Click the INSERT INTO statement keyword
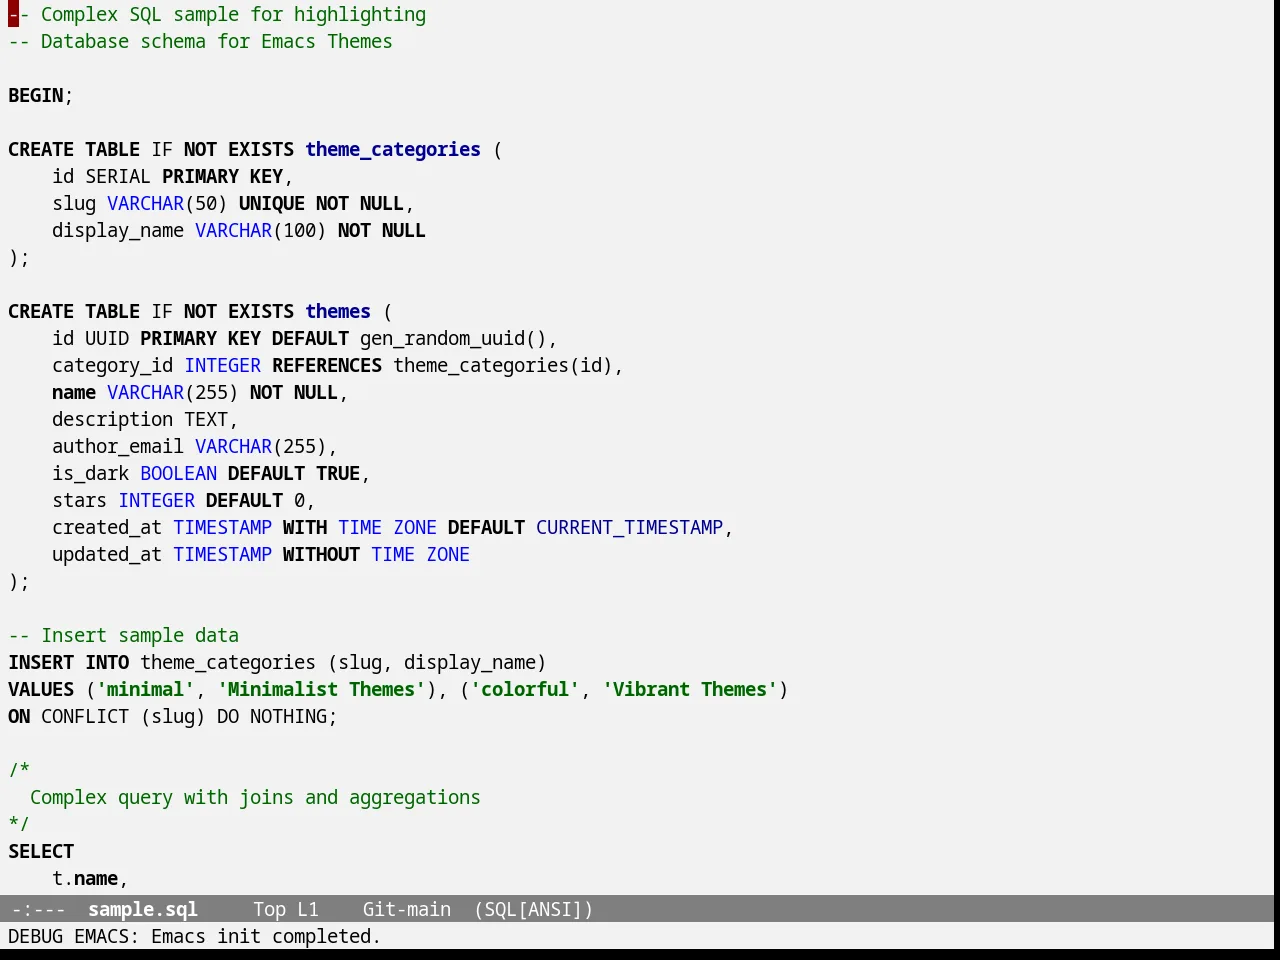The height and width of the screenshot is (960, 1280). pos(68,662)
